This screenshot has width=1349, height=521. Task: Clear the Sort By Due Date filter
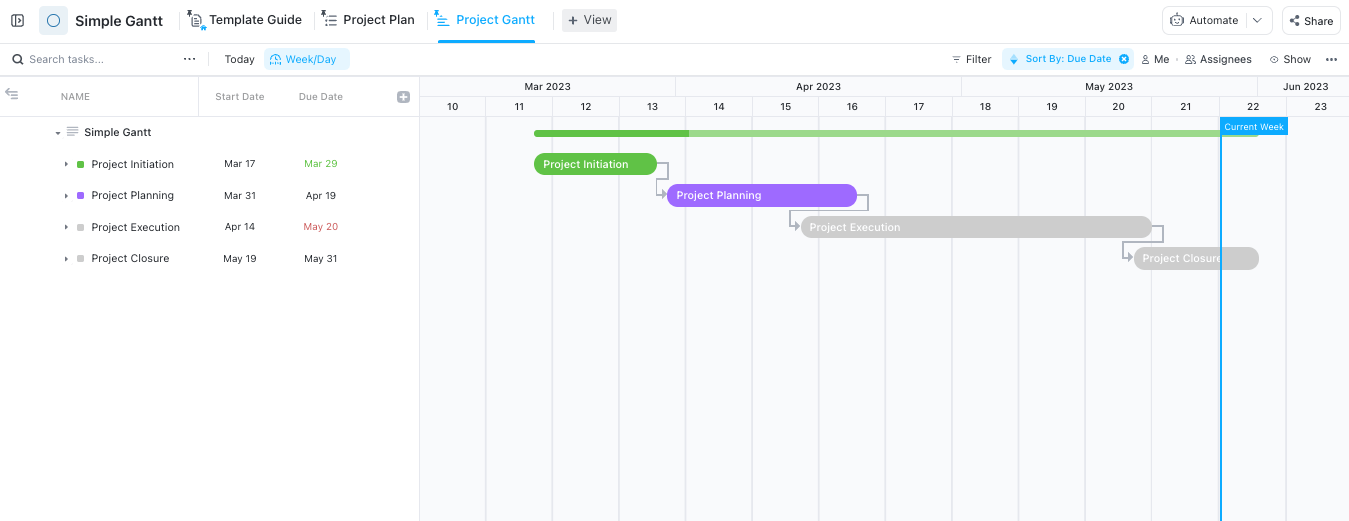(x=1124, y=59)
